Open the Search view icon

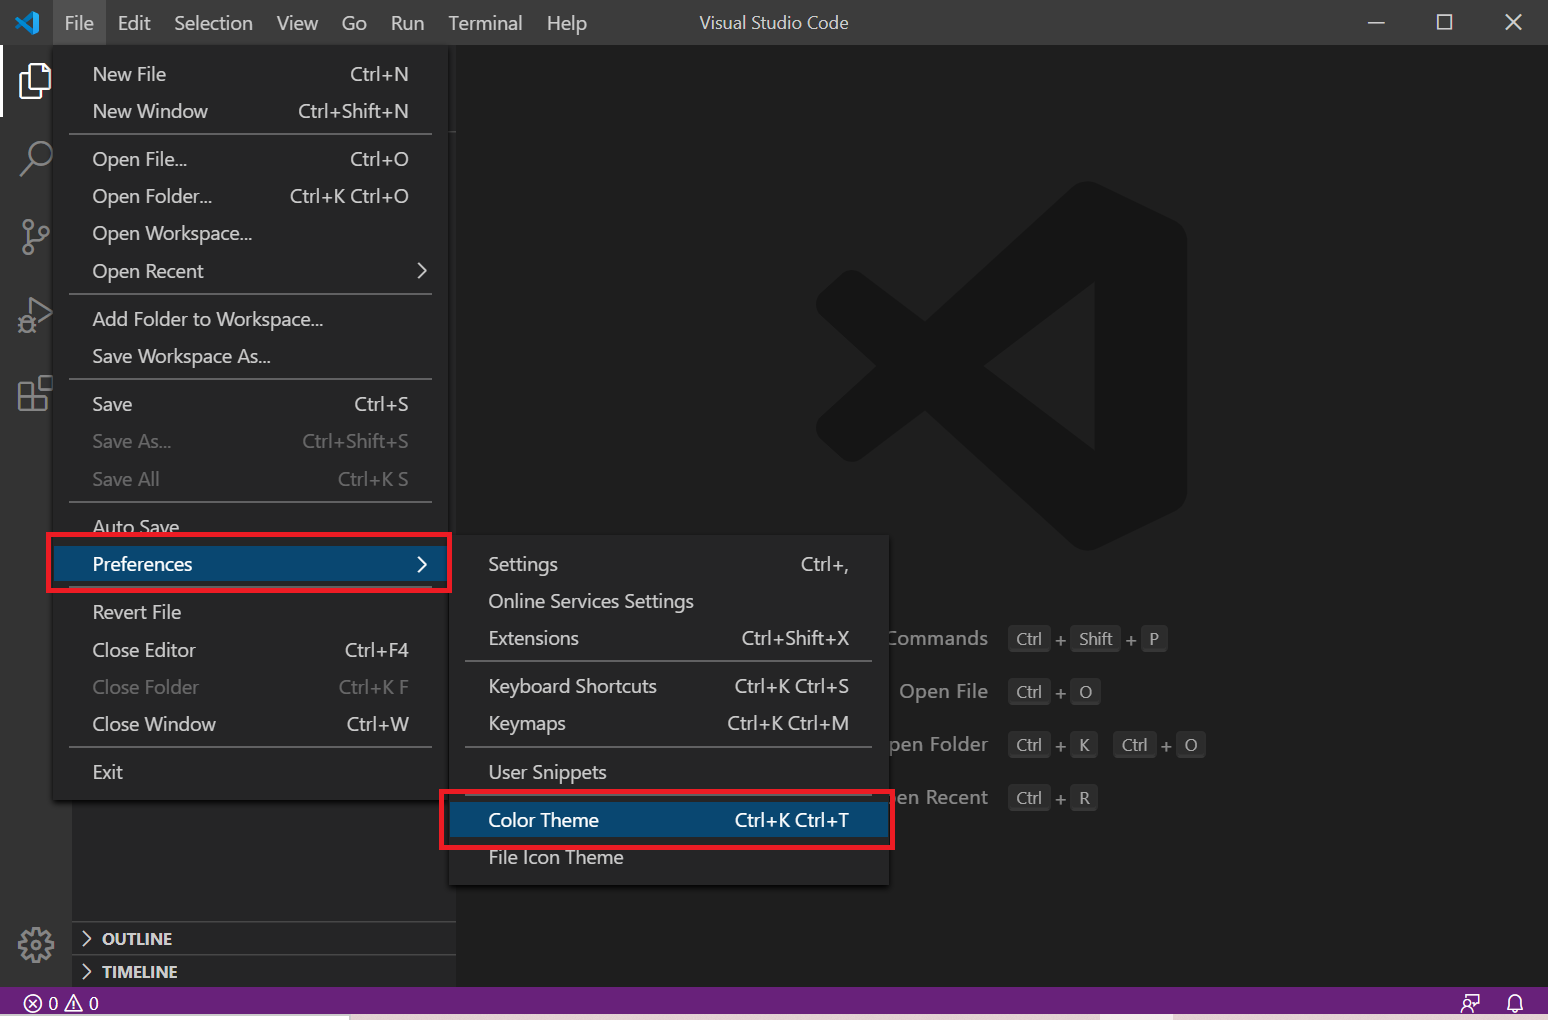(35, 158)
